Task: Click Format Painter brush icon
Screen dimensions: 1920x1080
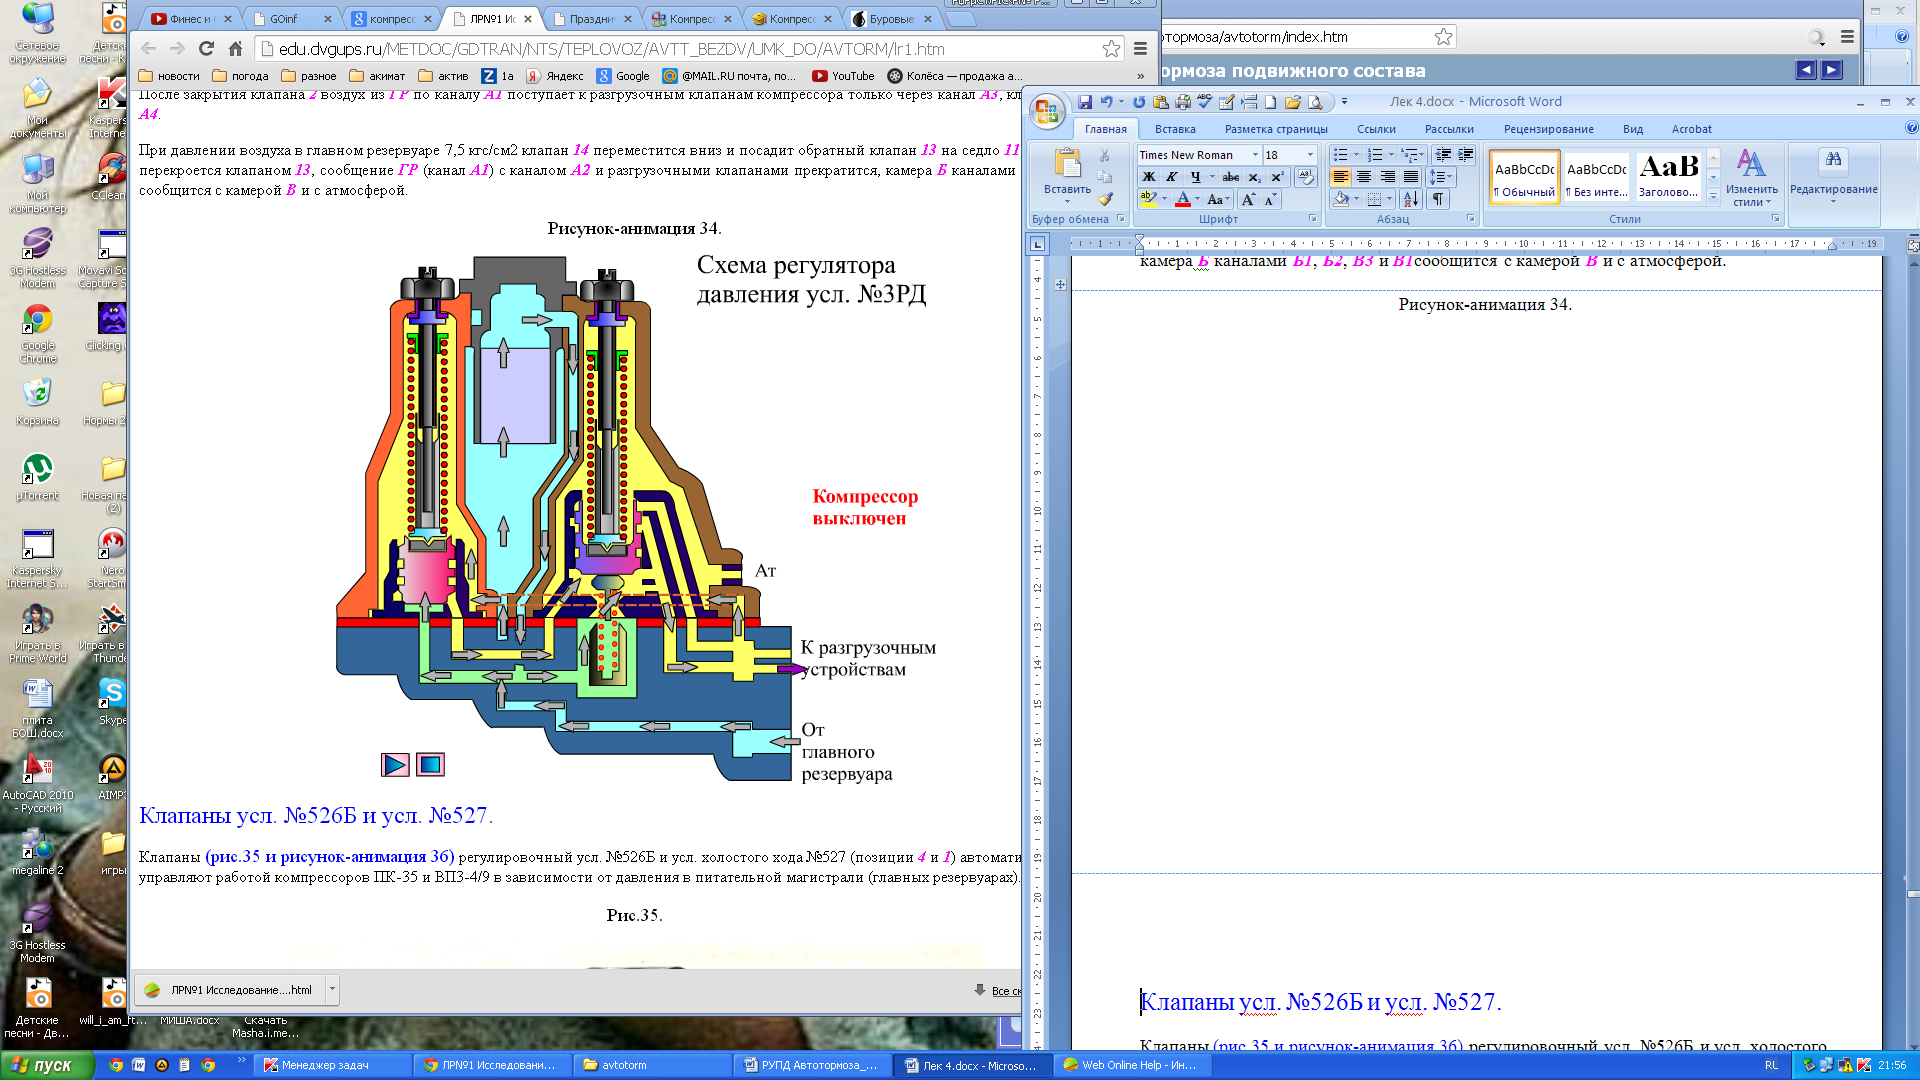Action: [x=1105, y=199]
